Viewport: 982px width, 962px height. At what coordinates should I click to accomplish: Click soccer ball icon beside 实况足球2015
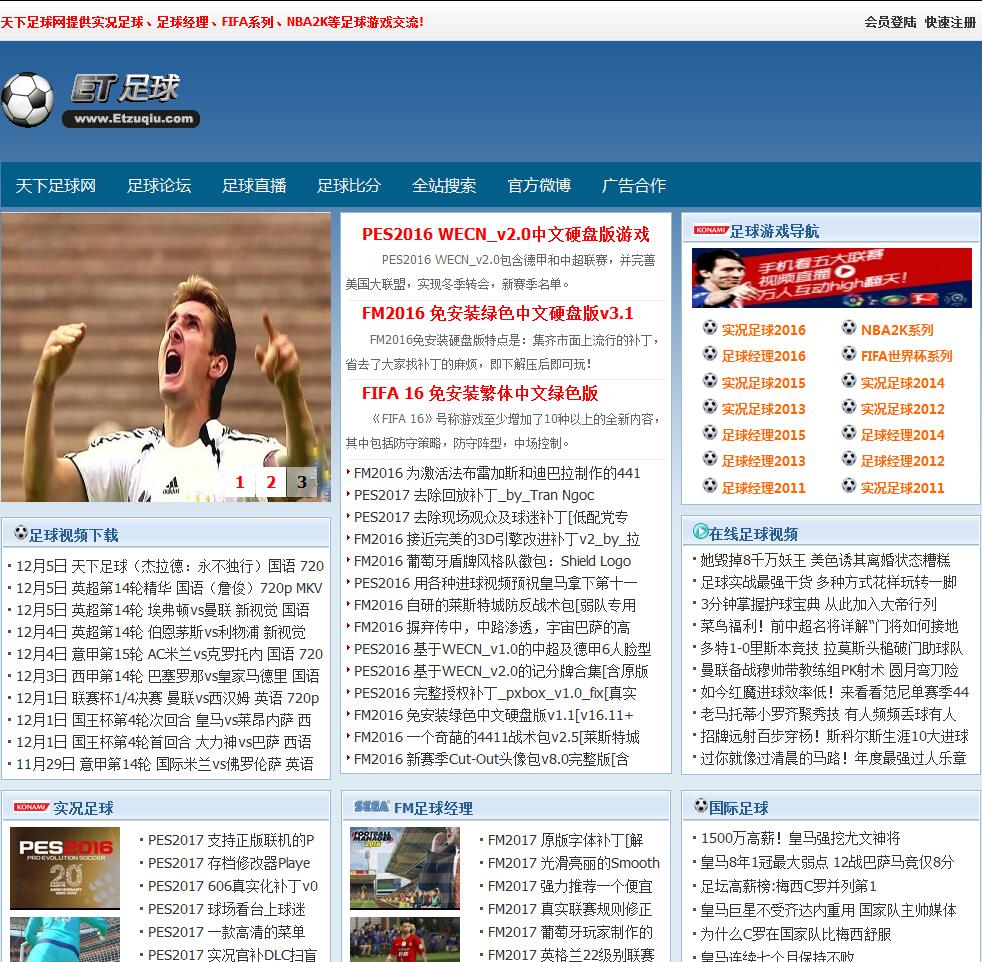[710, 381]
